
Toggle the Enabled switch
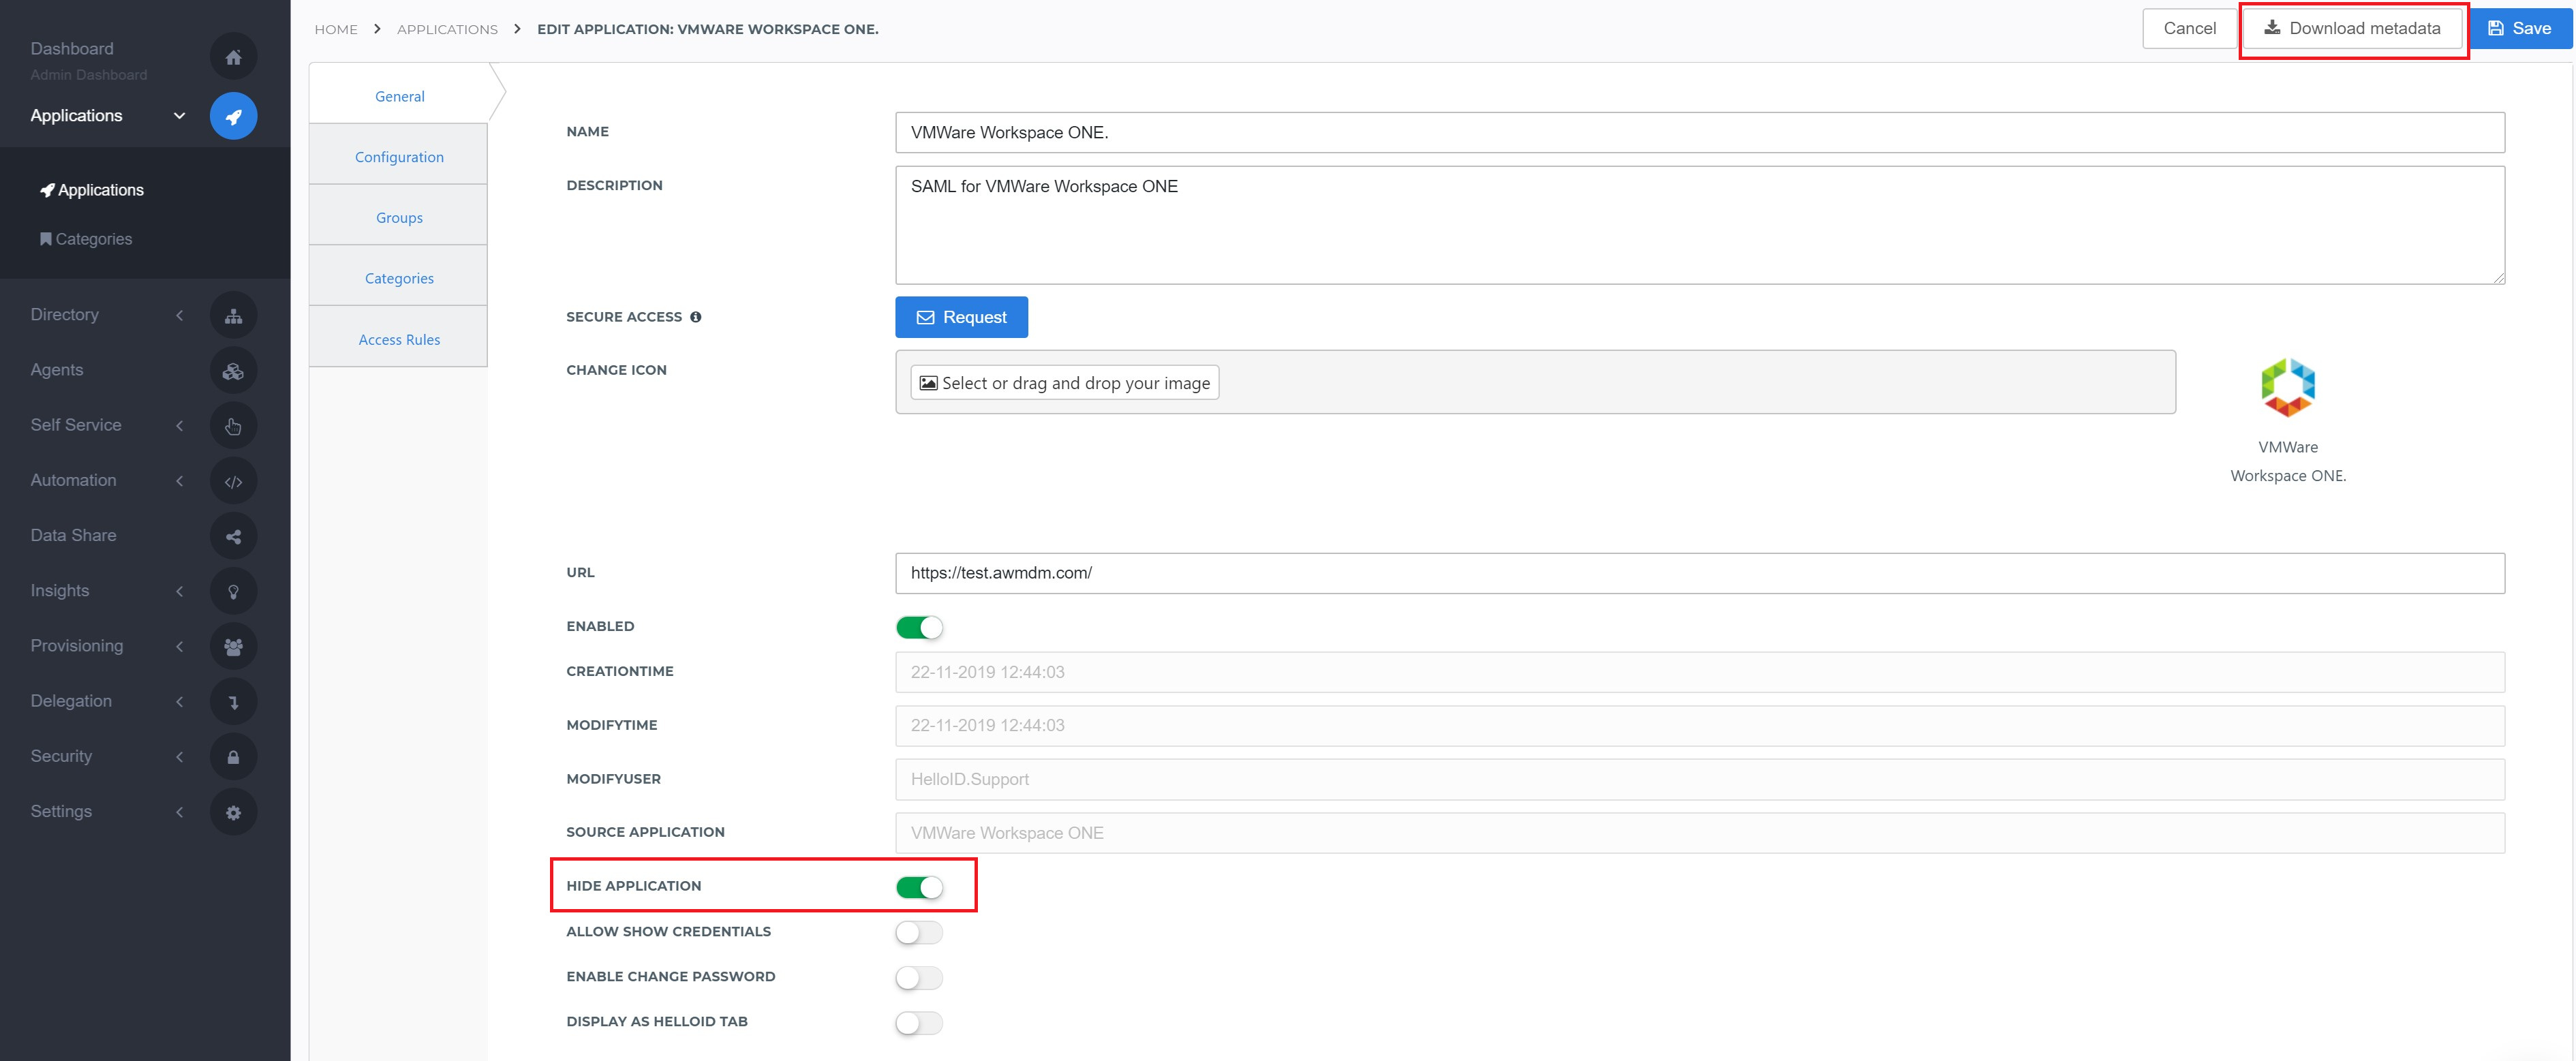[x=919, y=627]
